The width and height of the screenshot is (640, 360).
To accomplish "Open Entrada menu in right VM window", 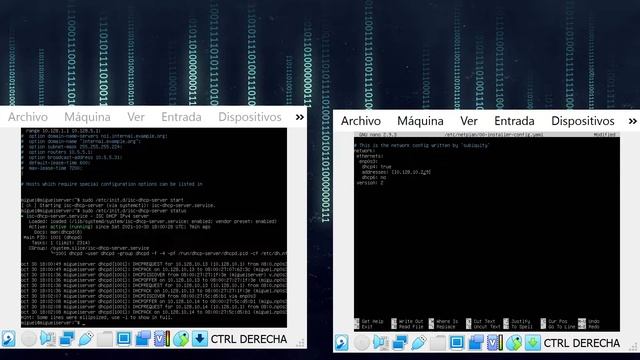I will 514,121.
